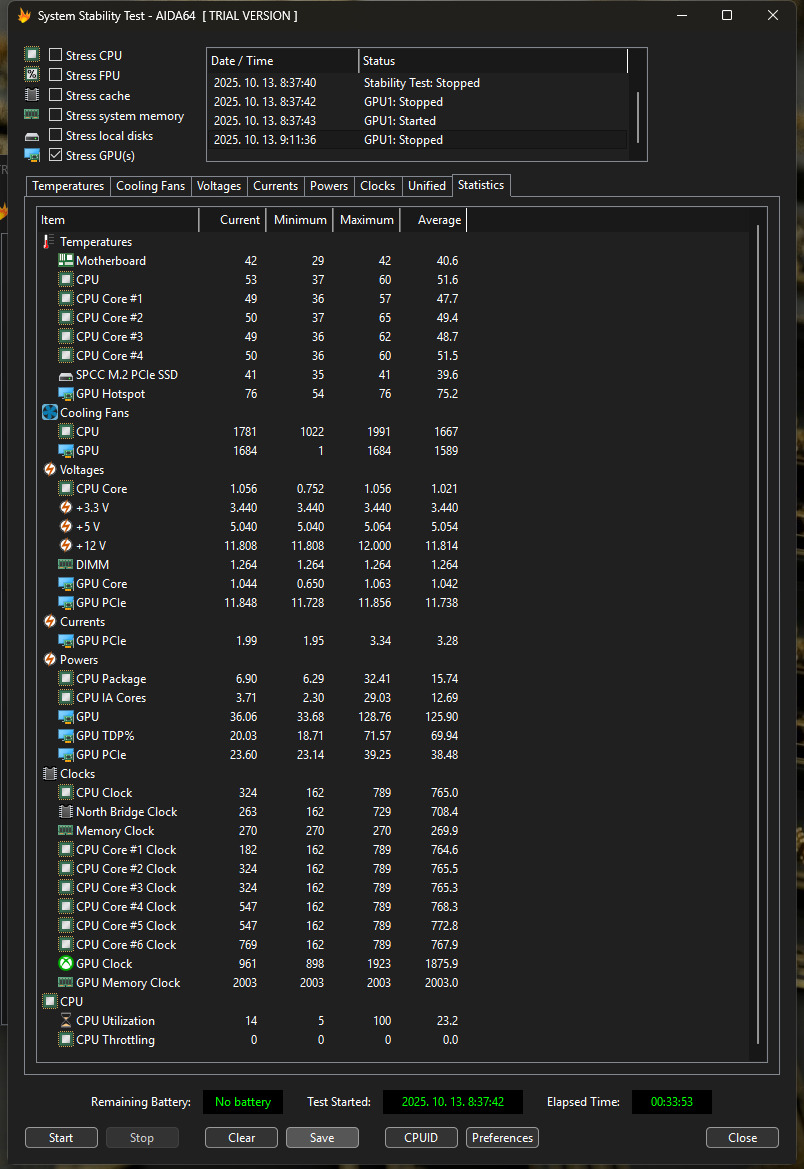Open the Cooling Fans tab
This screenshot has height=1169, width=804.
pos(151,186)
